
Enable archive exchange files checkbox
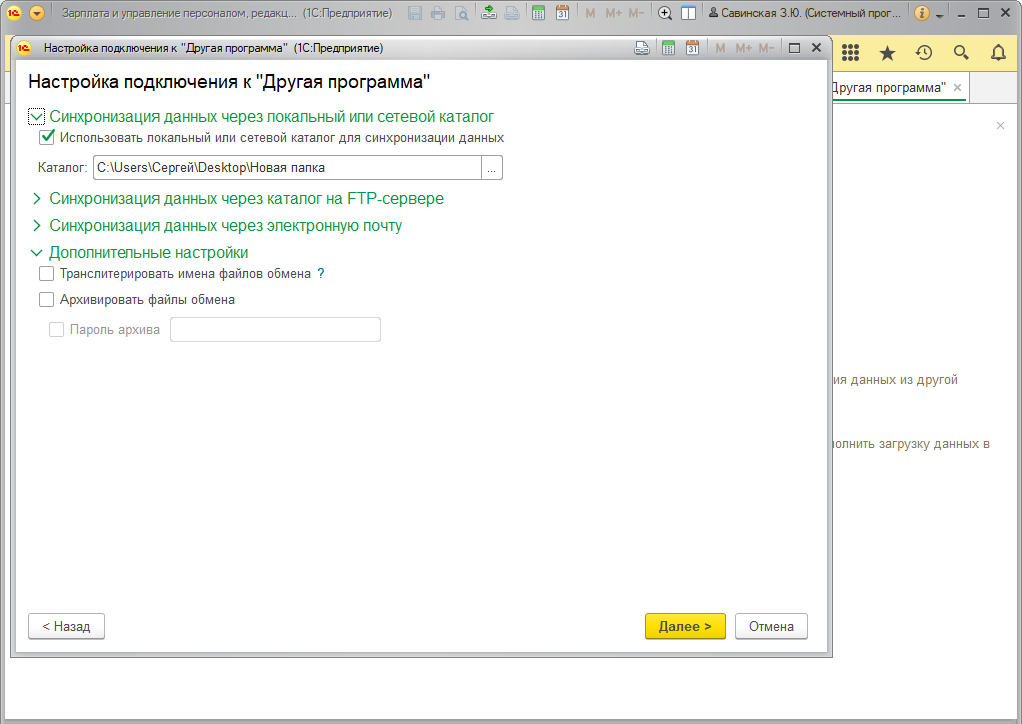coord(46,299)
